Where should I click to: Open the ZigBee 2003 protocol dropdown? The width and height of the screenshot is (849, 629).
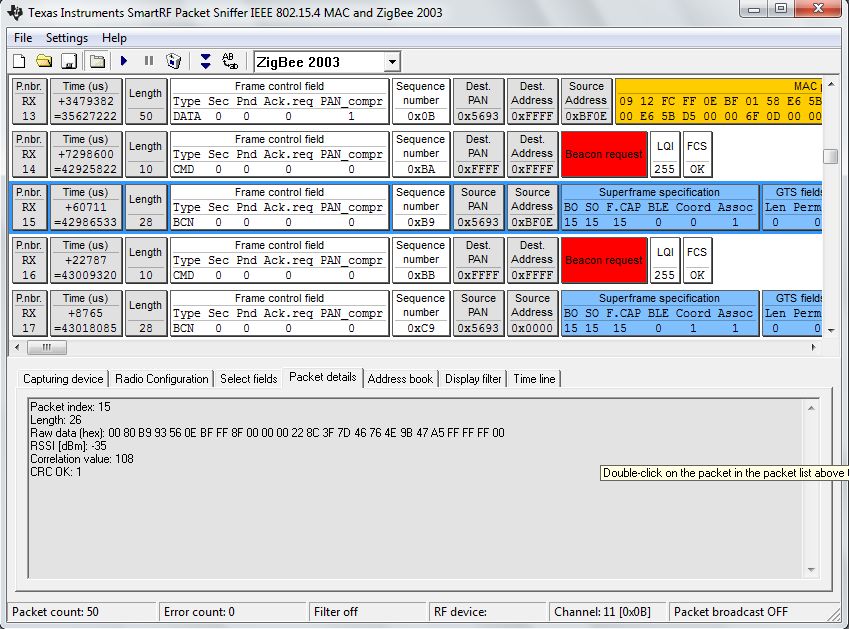(x=393, y=62)
